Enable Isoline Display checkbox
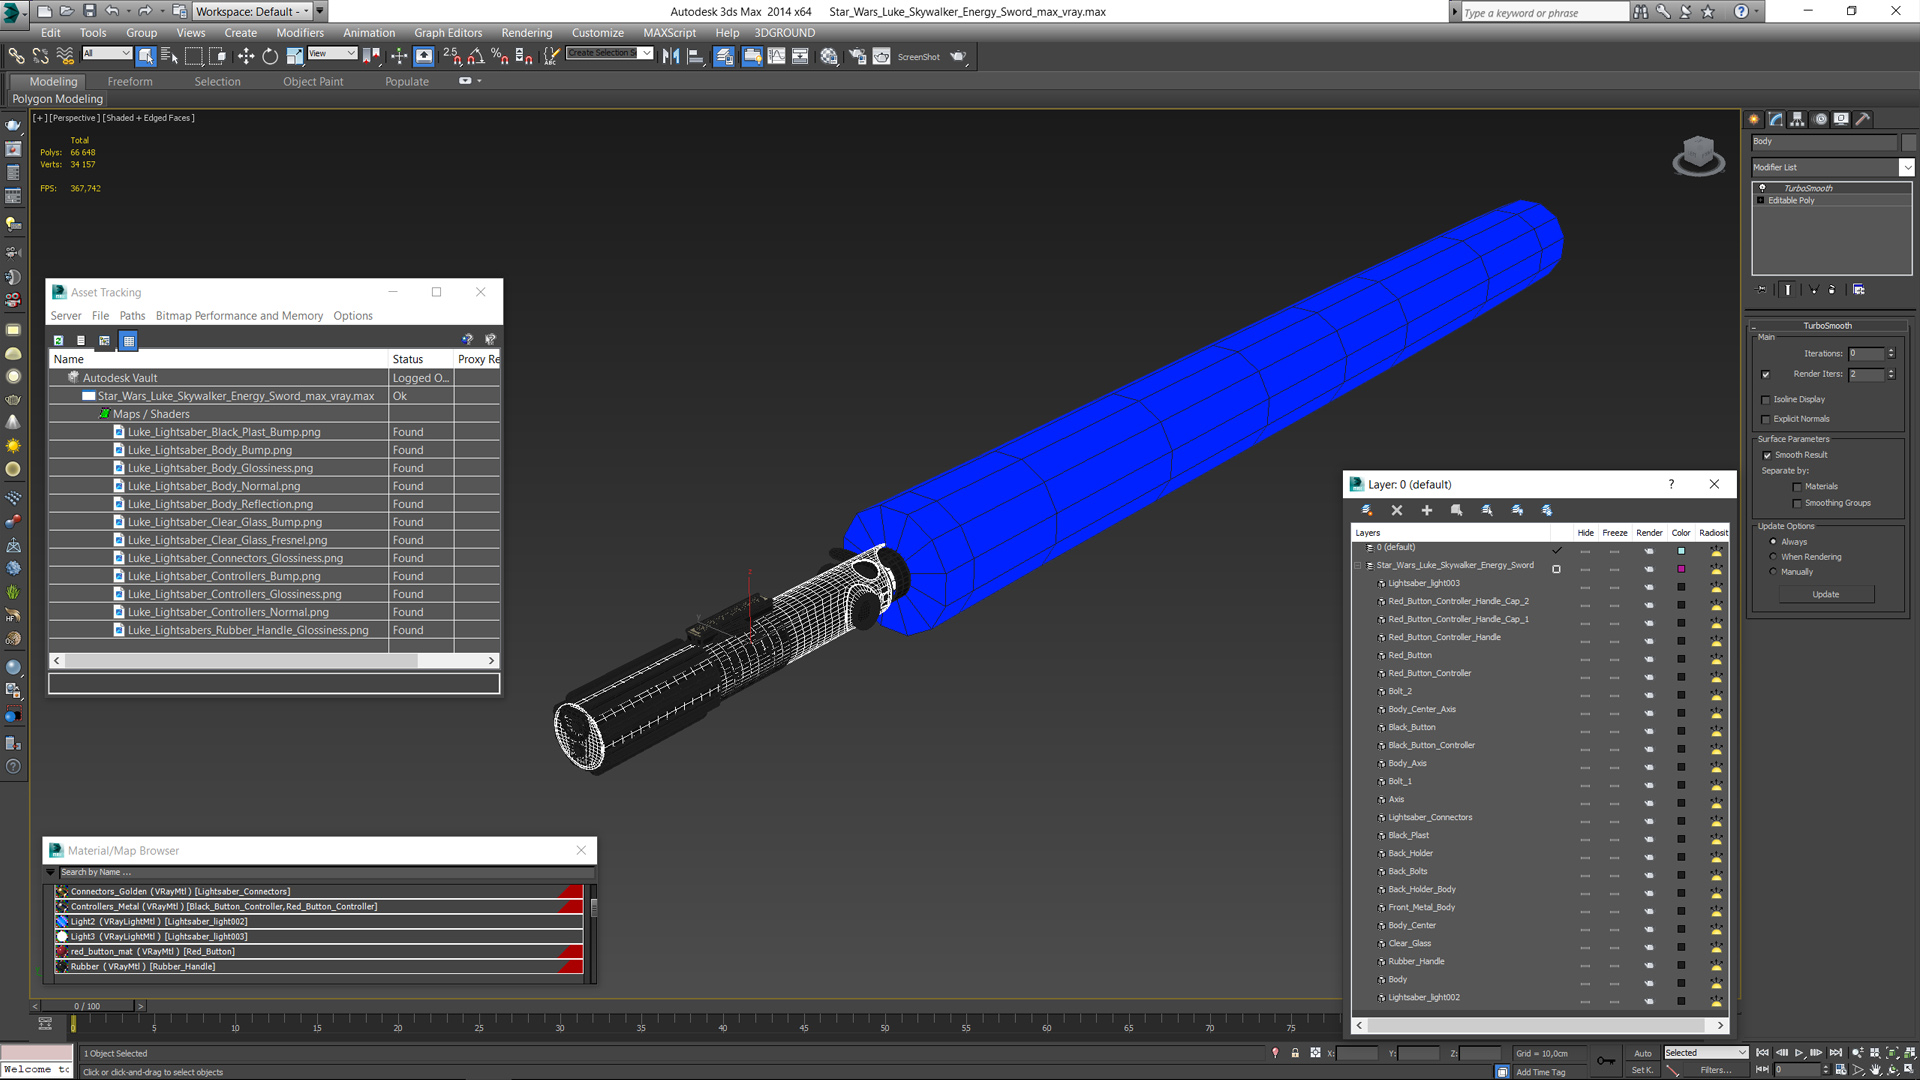The image size is (1920, 1080). click(1765, 400)
